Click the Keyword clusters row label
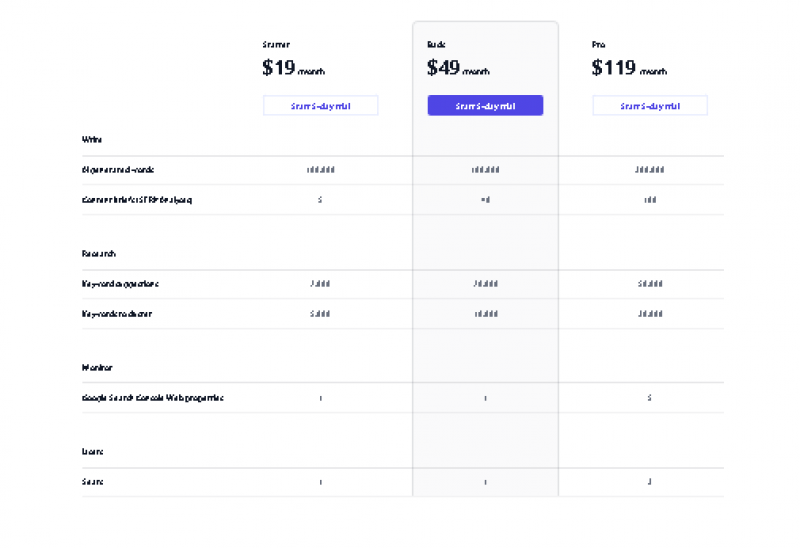This screenshot has height=548, width=800. pyautogui.click(x=117, y=314)
